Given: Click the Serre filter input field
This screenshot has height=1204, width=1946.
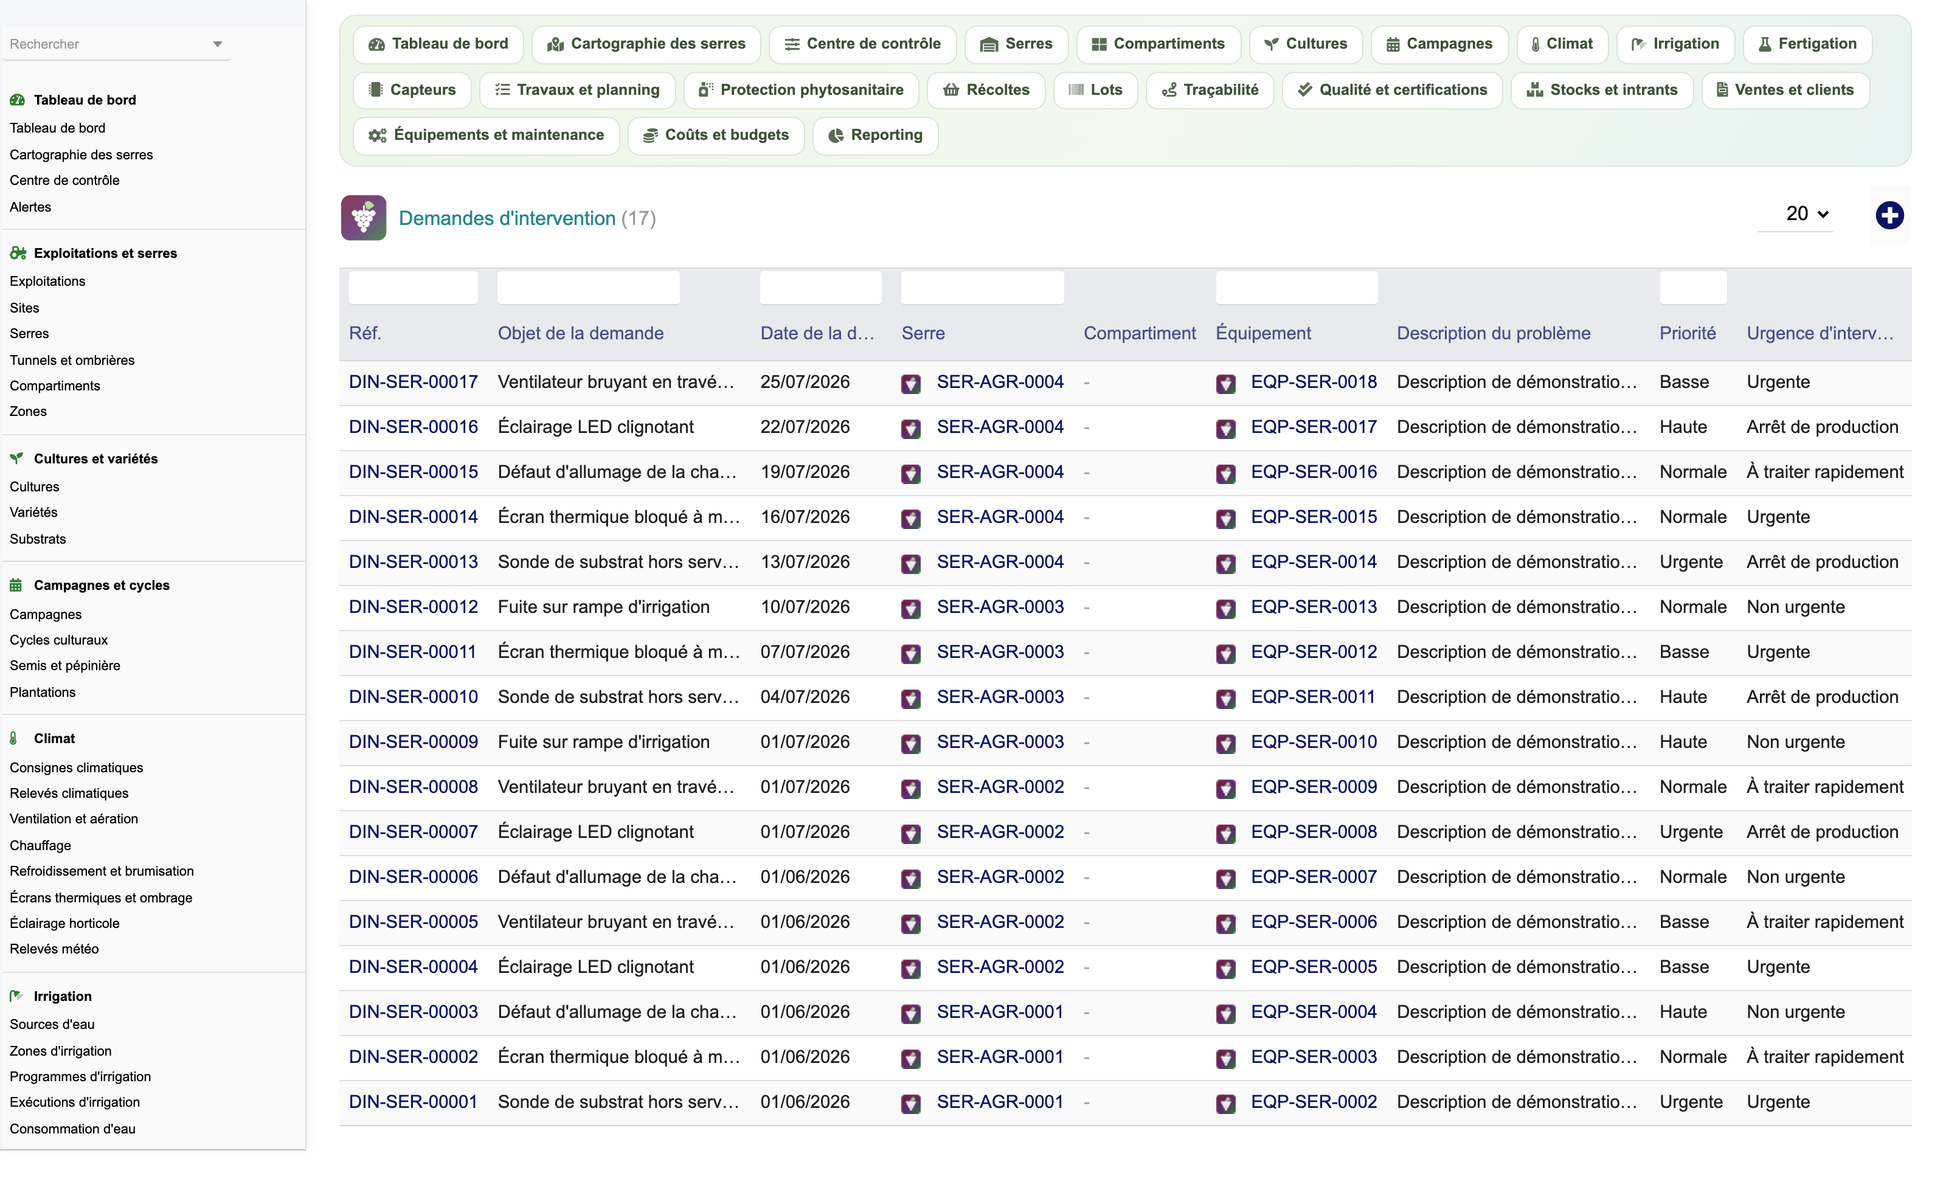Looking at the screenshot, I should 982,288.
